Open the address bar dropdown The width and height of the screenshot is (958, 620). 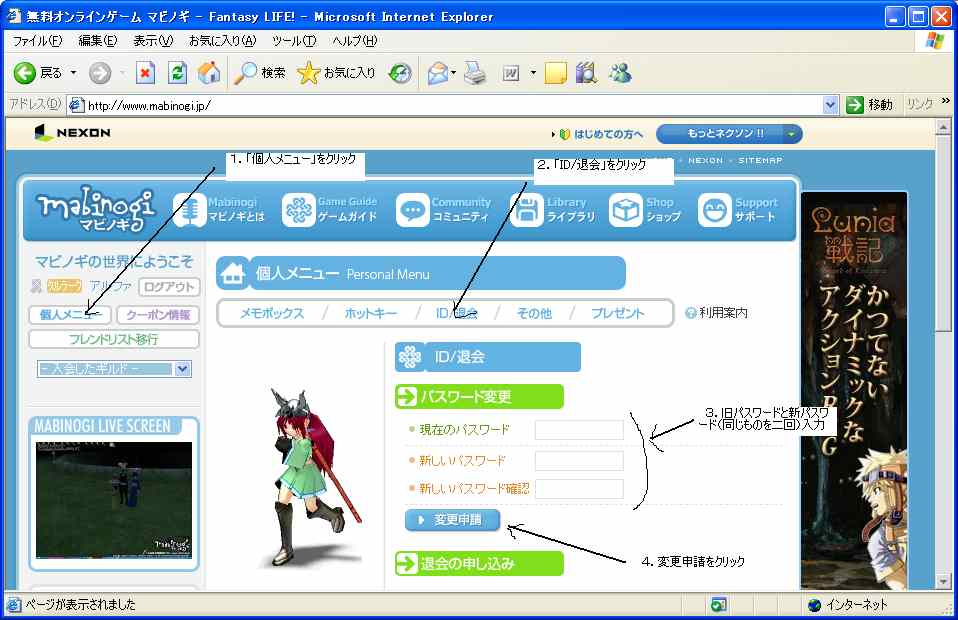point(830,105)
